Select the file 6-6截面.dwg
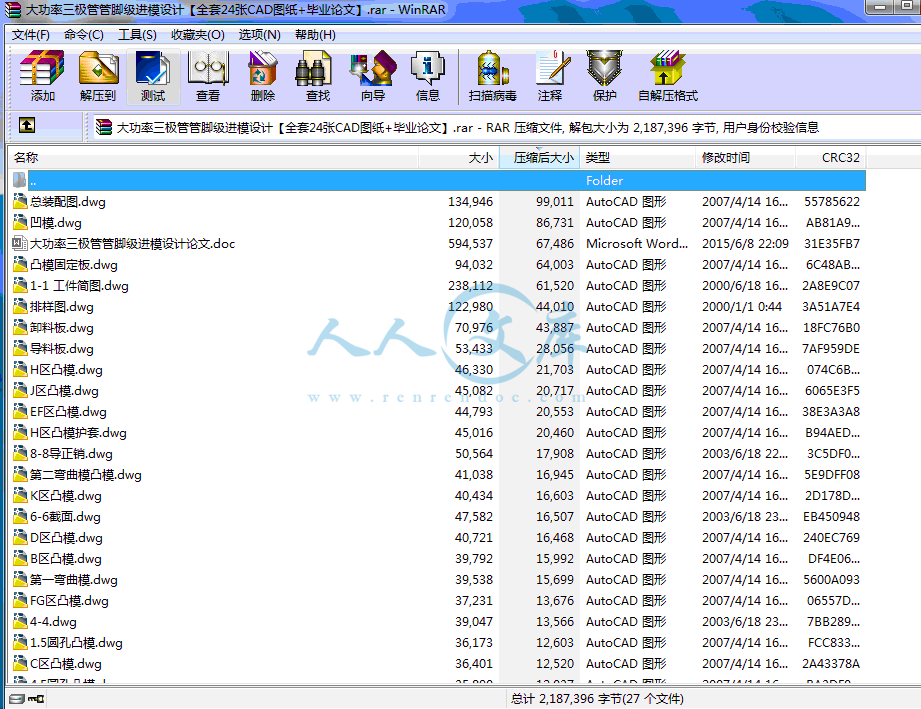 [66, 517]
